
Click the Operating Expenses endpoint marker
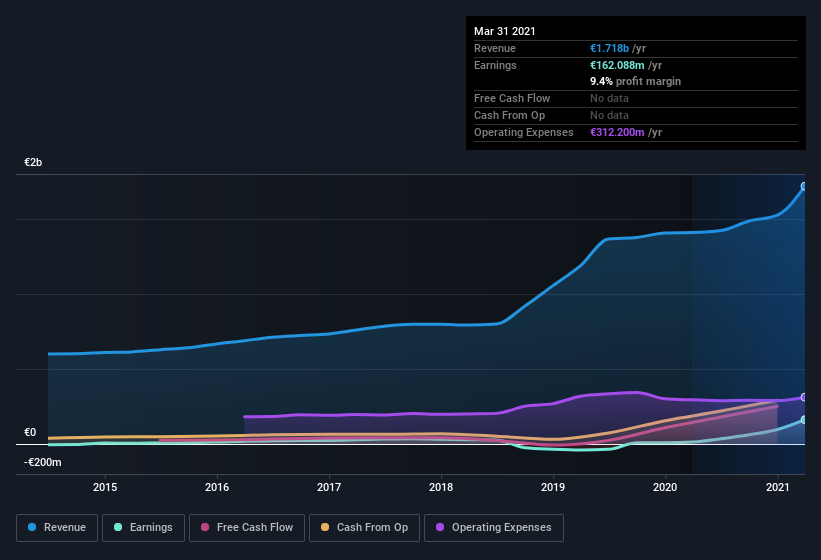[x=804, y=397]
